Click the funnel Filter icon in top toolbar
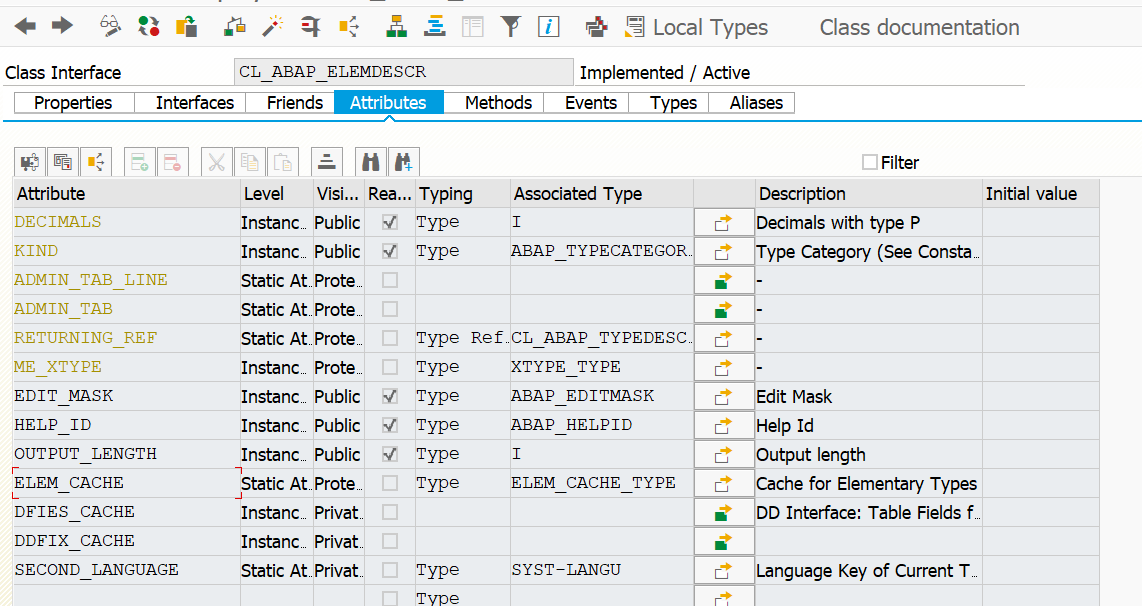Viewport: 1142px width, 606px height. (511, 27)
